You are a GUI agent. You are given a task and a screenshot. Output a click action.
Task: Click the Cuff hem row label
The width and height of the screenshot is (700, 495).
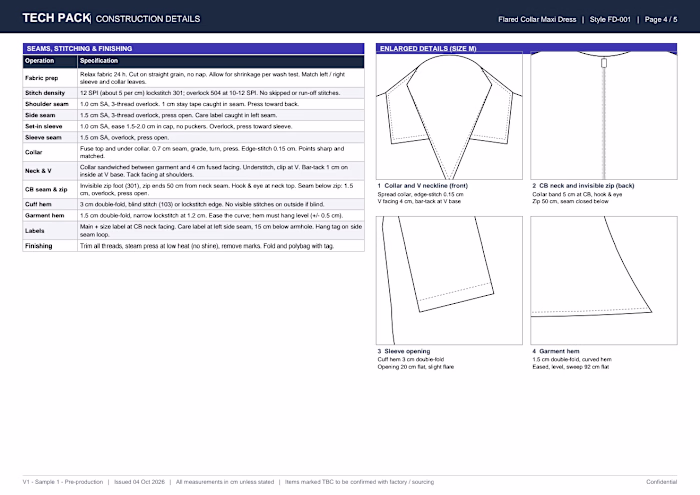tap(38, 204)
